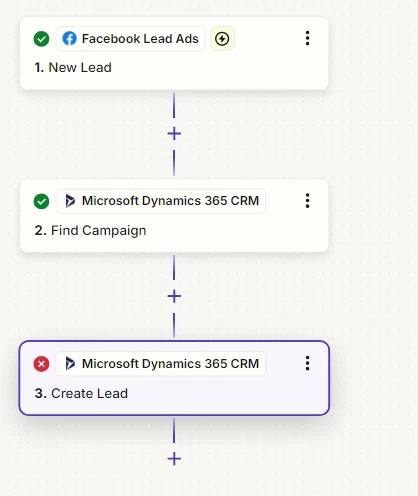The height and width of the screenshot is (496, 418).
Task: Open three-dot menu on Find Campaign step
Action: click(x=307, y=201)
